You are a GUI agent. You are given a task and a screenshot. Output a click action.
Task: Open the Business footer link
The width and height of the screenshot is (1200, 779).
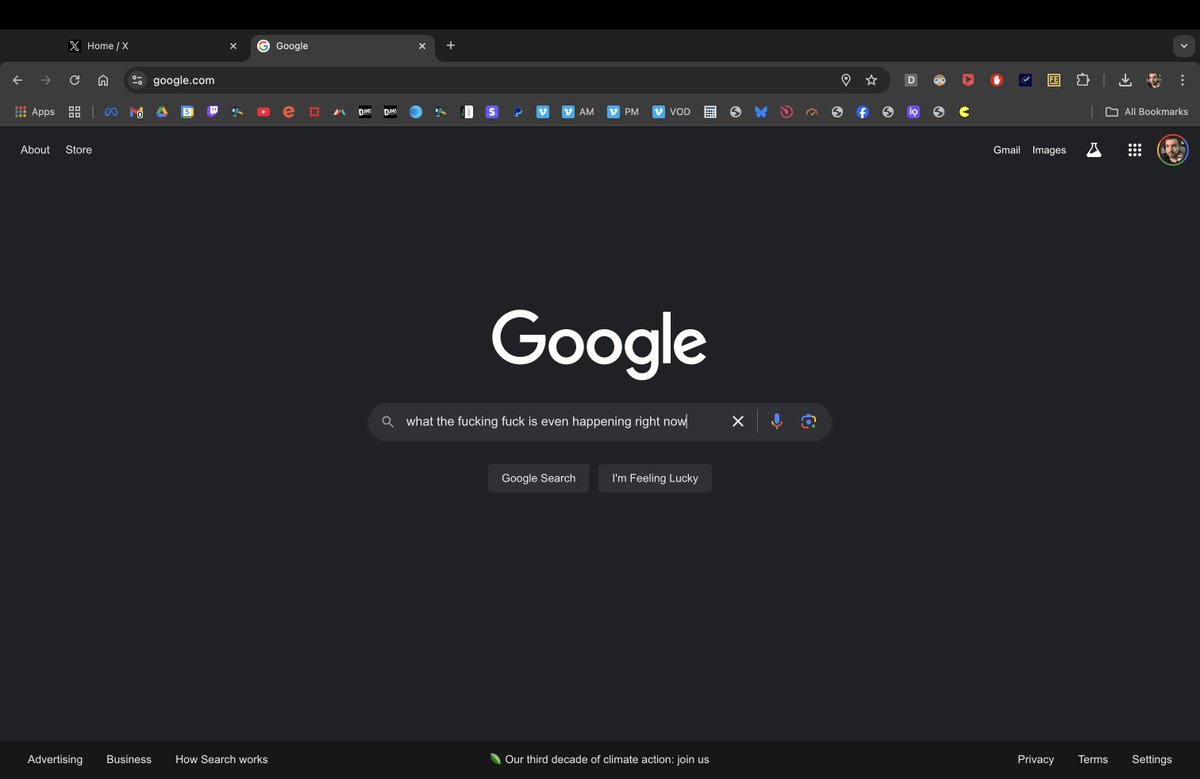(x=129, y=760)
